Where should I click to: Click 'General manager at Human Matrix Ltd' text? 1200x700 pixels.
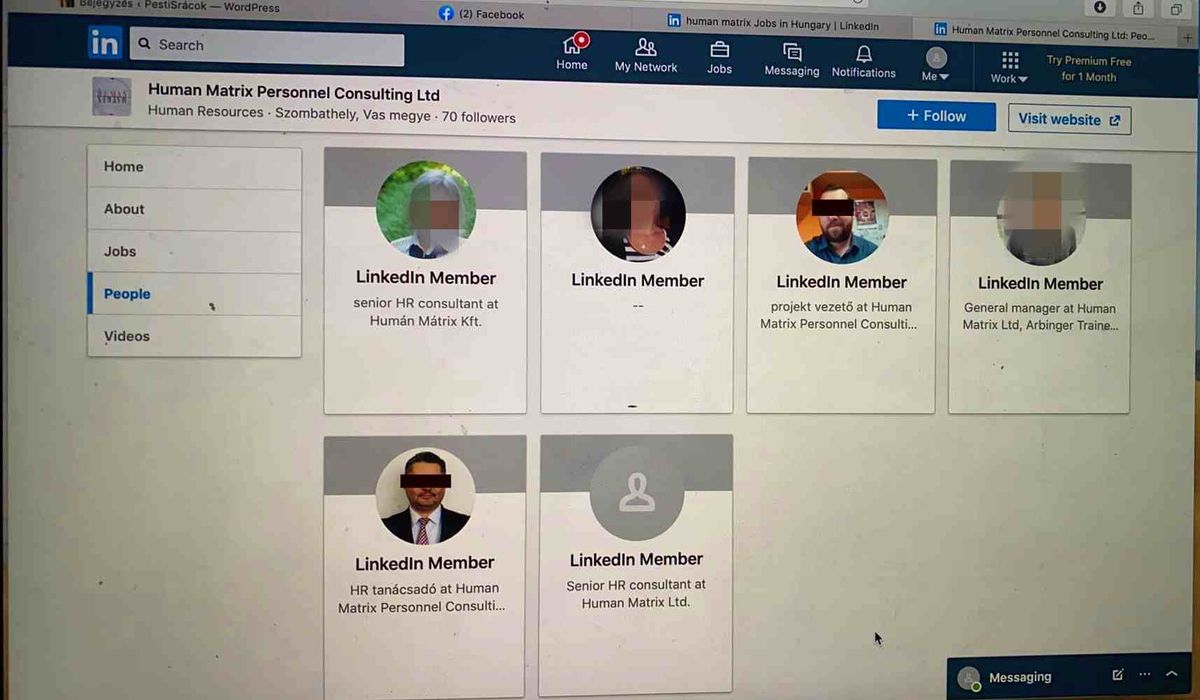(1040, 316)
